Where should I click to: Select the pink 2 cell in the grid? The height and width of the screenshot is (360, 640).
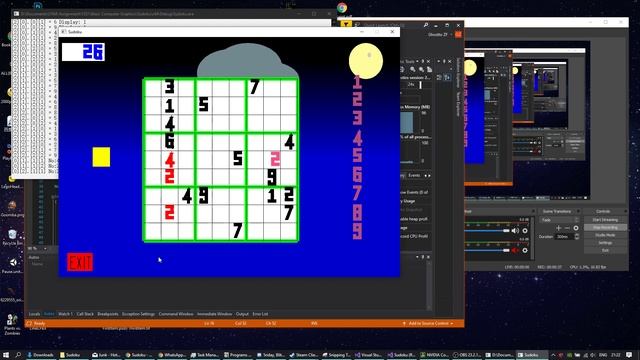point(276,159)
